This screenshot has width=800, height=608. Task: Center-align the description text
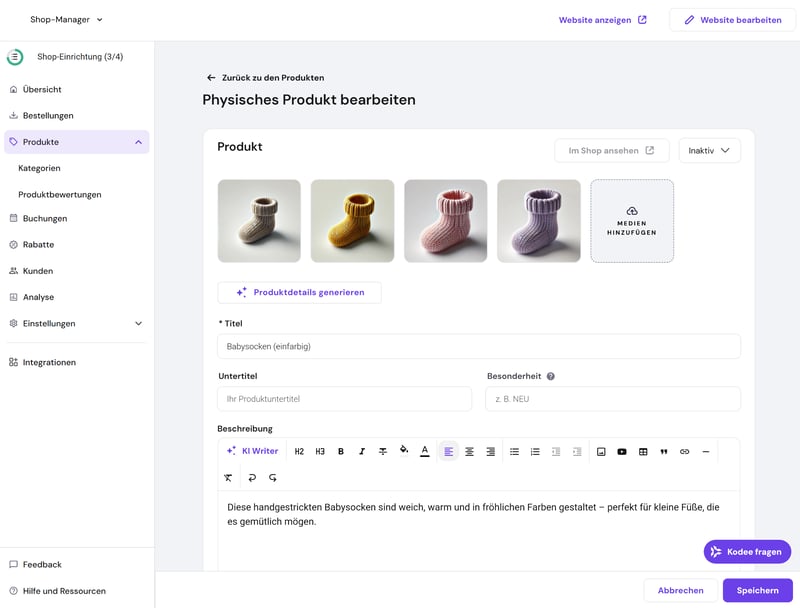click(470, 452)
